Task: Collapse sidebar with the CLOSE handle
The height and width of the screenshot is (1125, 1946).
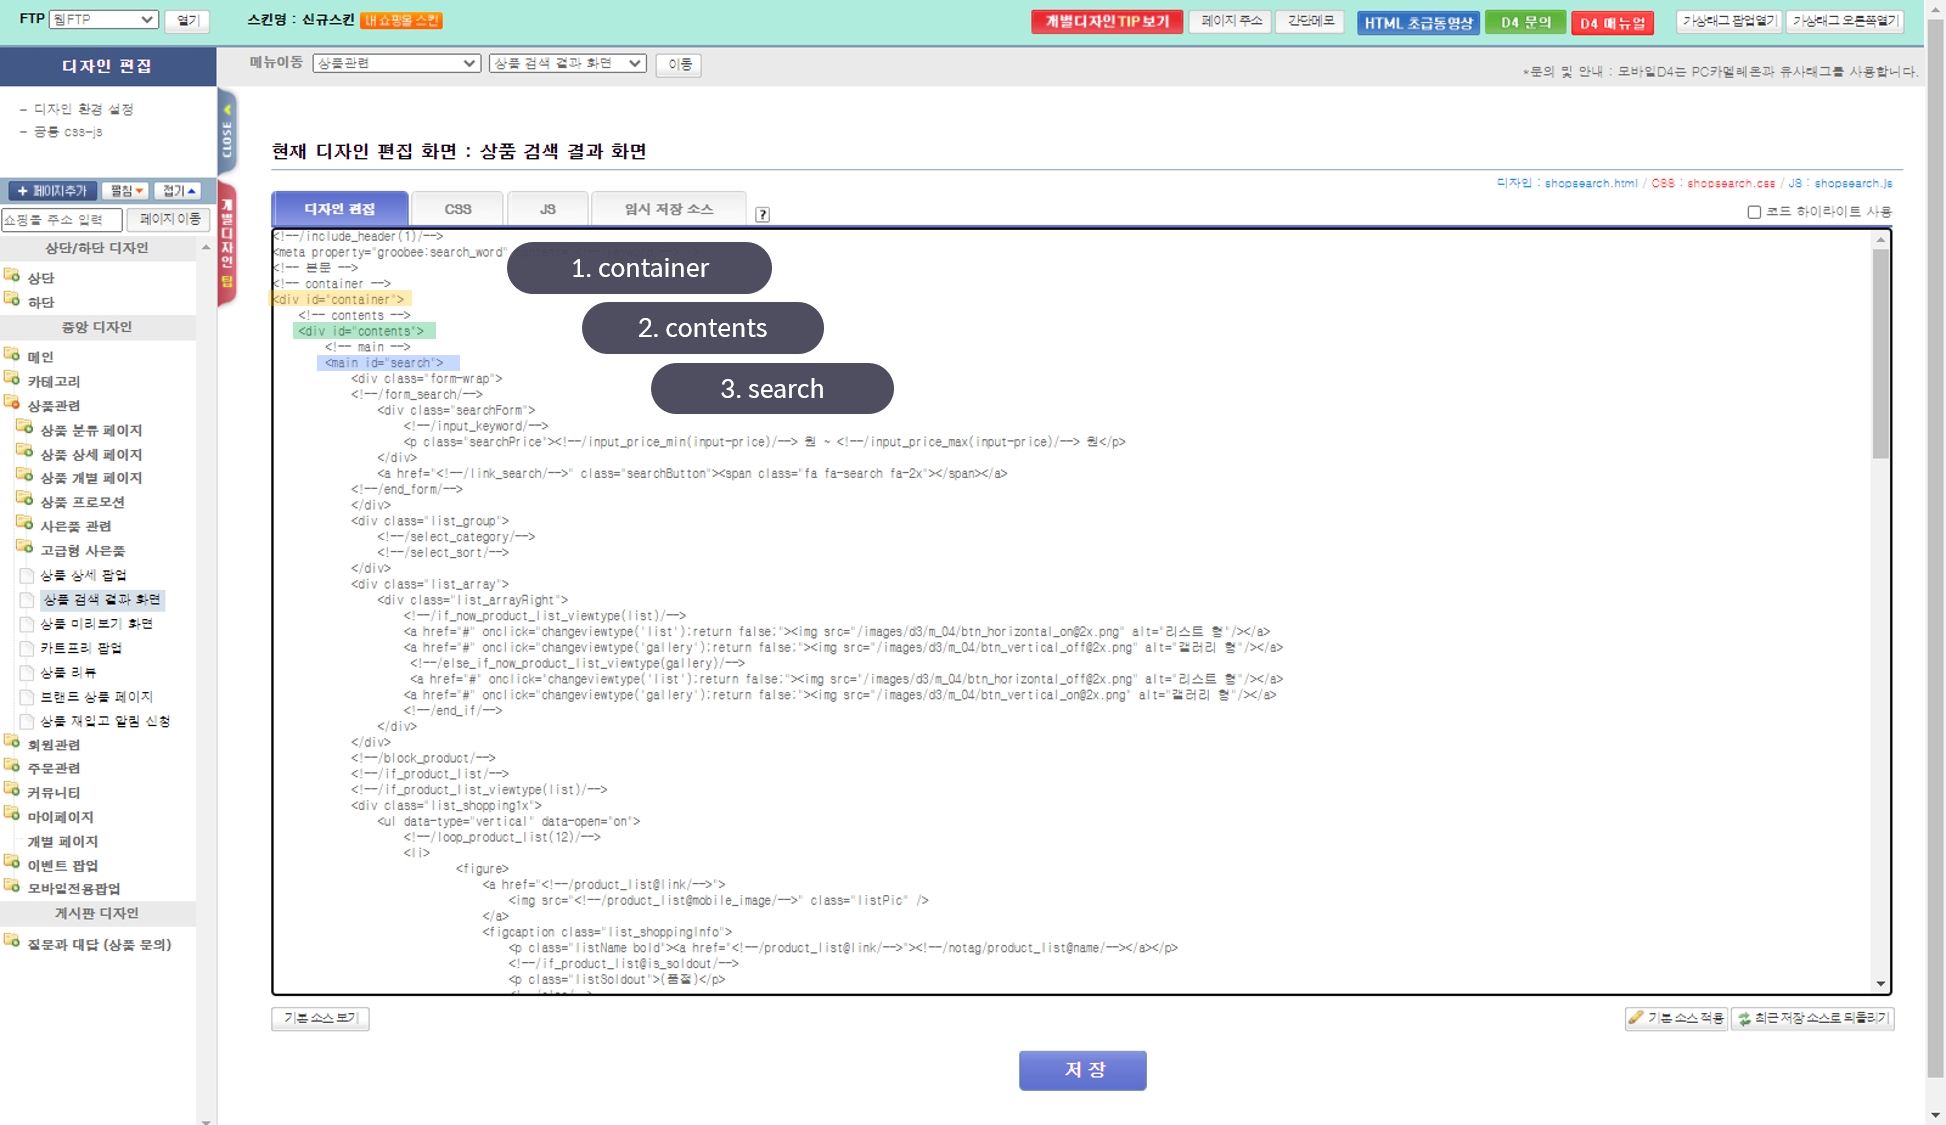Action: point(227,133)
